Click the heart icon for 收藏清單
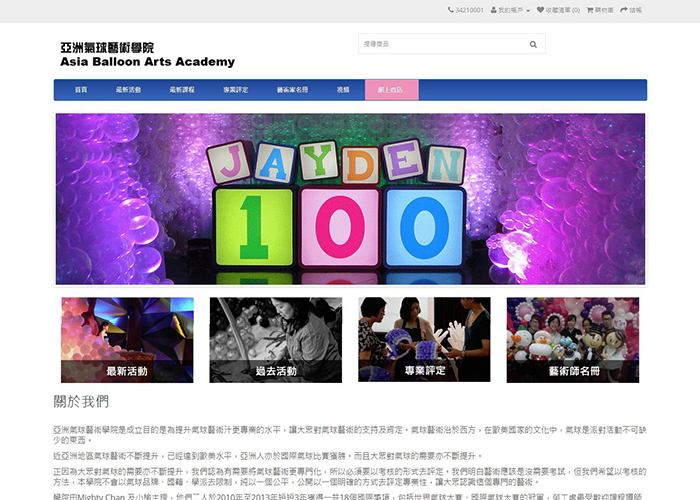This screenshot has height=500, width=700. click(541, 9)
